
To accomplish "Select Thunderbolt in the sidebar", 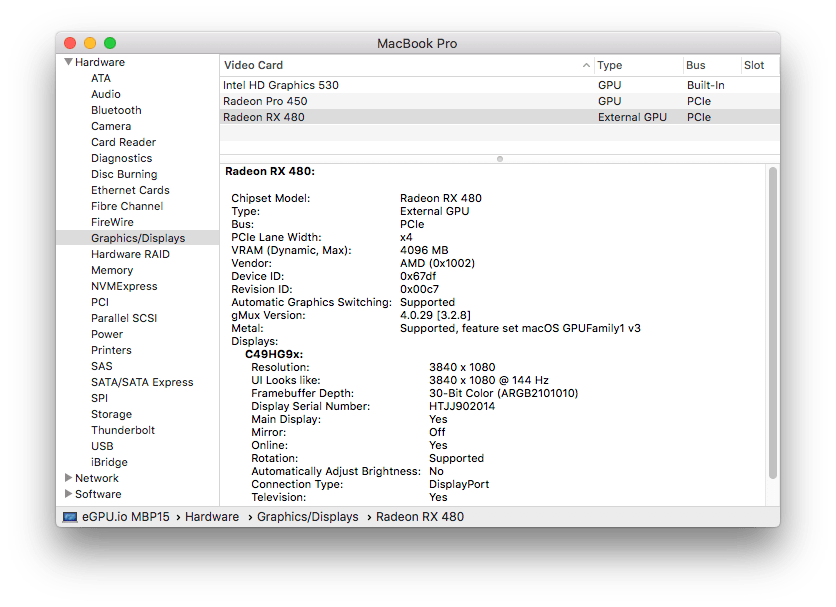I will (x=123, y=430).
